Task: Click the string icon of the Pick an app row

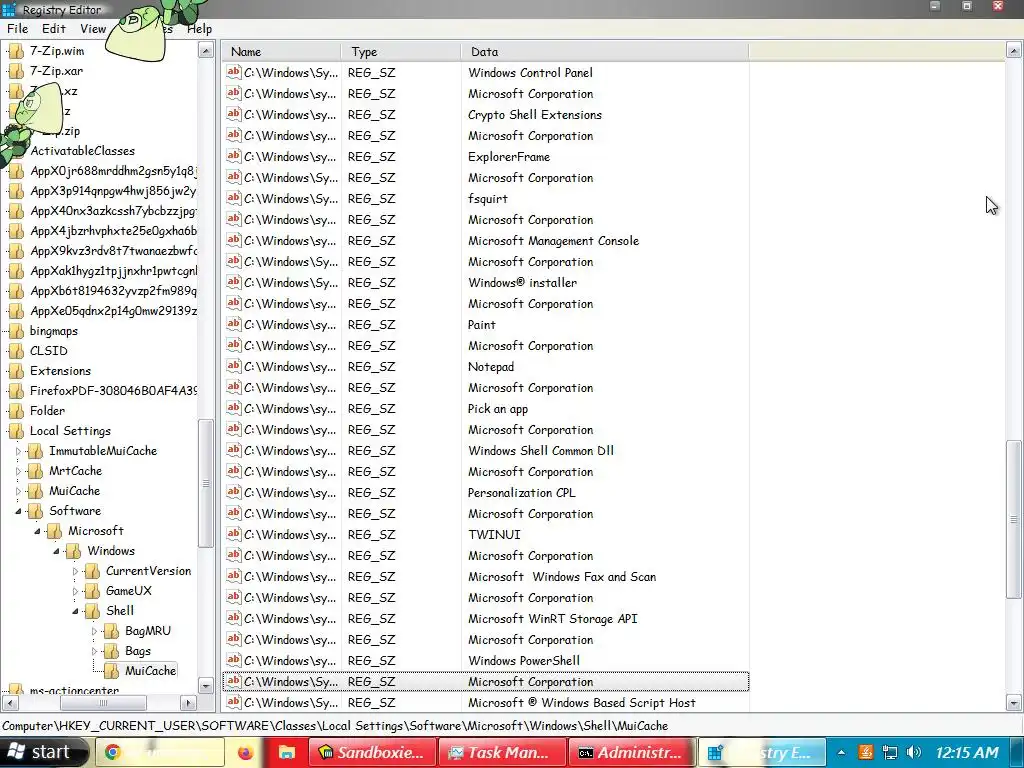Action: 233,408
